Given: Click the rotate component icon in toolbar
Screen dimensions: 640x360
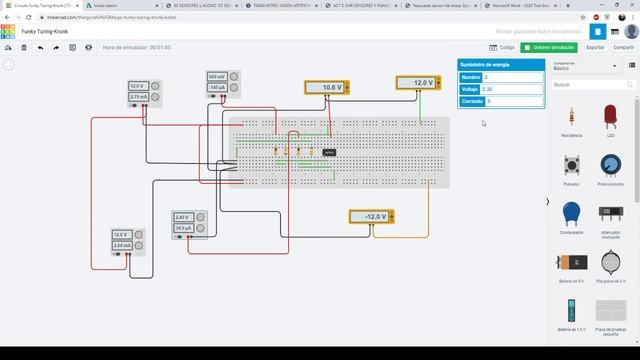Looking at the screenshot, I should [8, 48].
